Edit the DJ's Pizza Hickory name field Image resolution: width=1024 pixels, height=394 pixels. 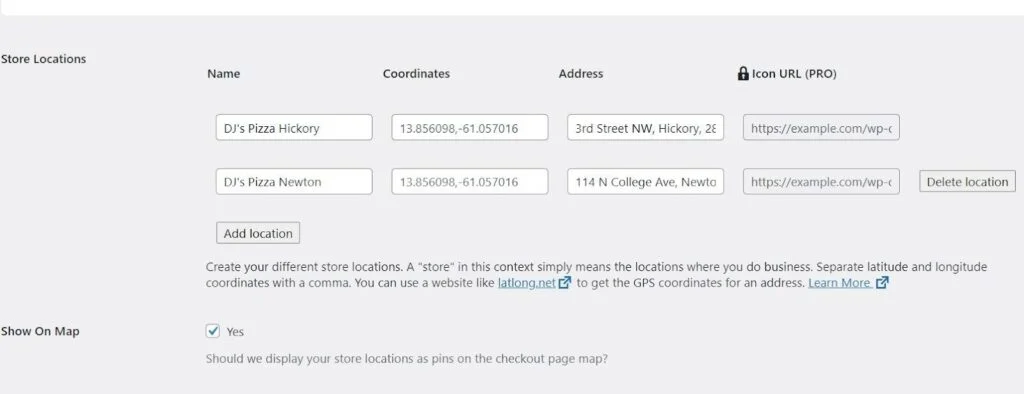click(294, 128)
